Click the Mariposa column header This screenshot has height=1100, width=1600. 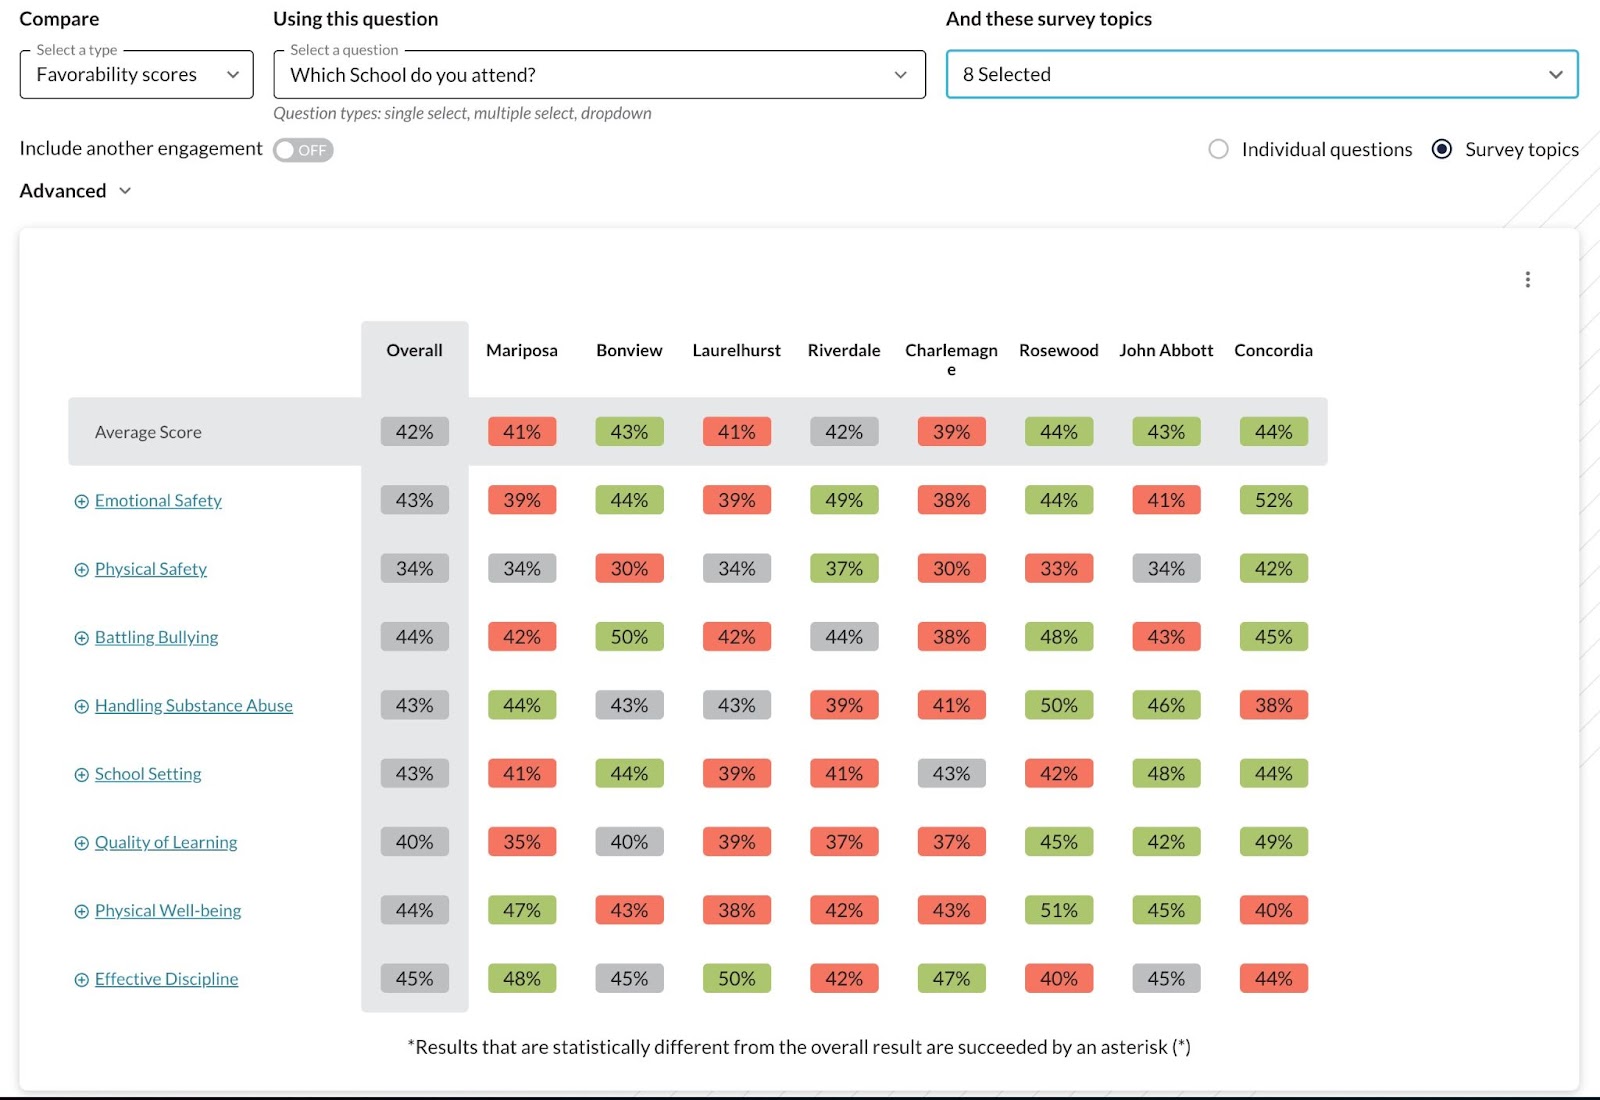[x=522, y=351]
